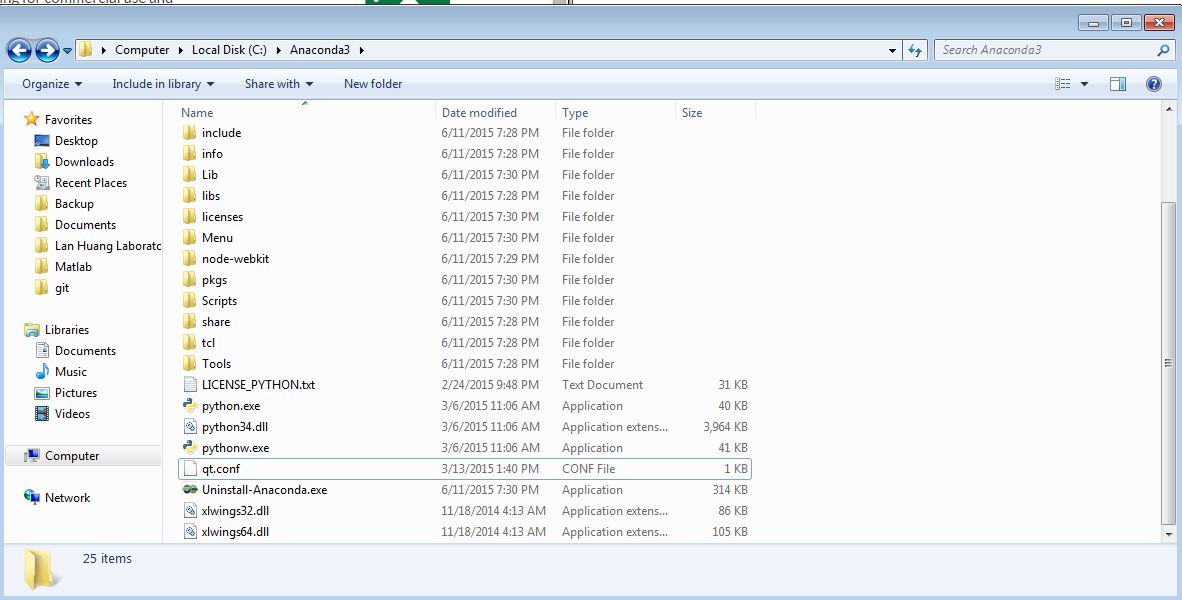Open Recent Places in Favorites
Screen dimensions: 1182x600
[90, 183]
